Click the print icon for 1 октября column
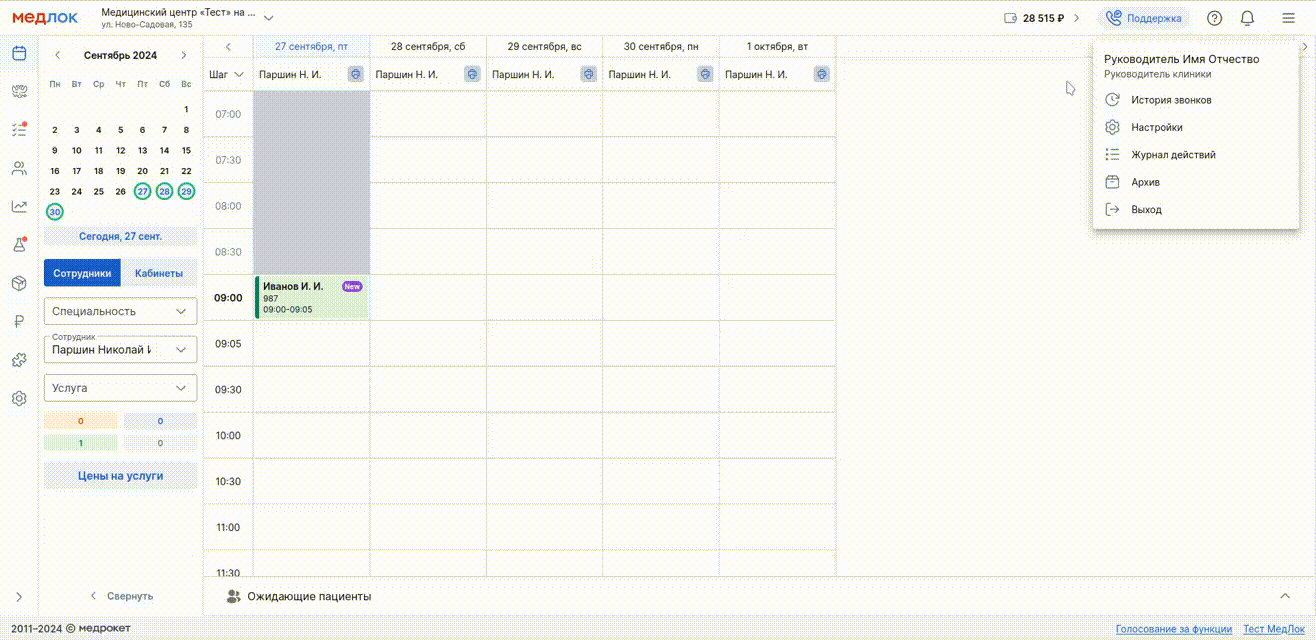 (x=821, y=74)
